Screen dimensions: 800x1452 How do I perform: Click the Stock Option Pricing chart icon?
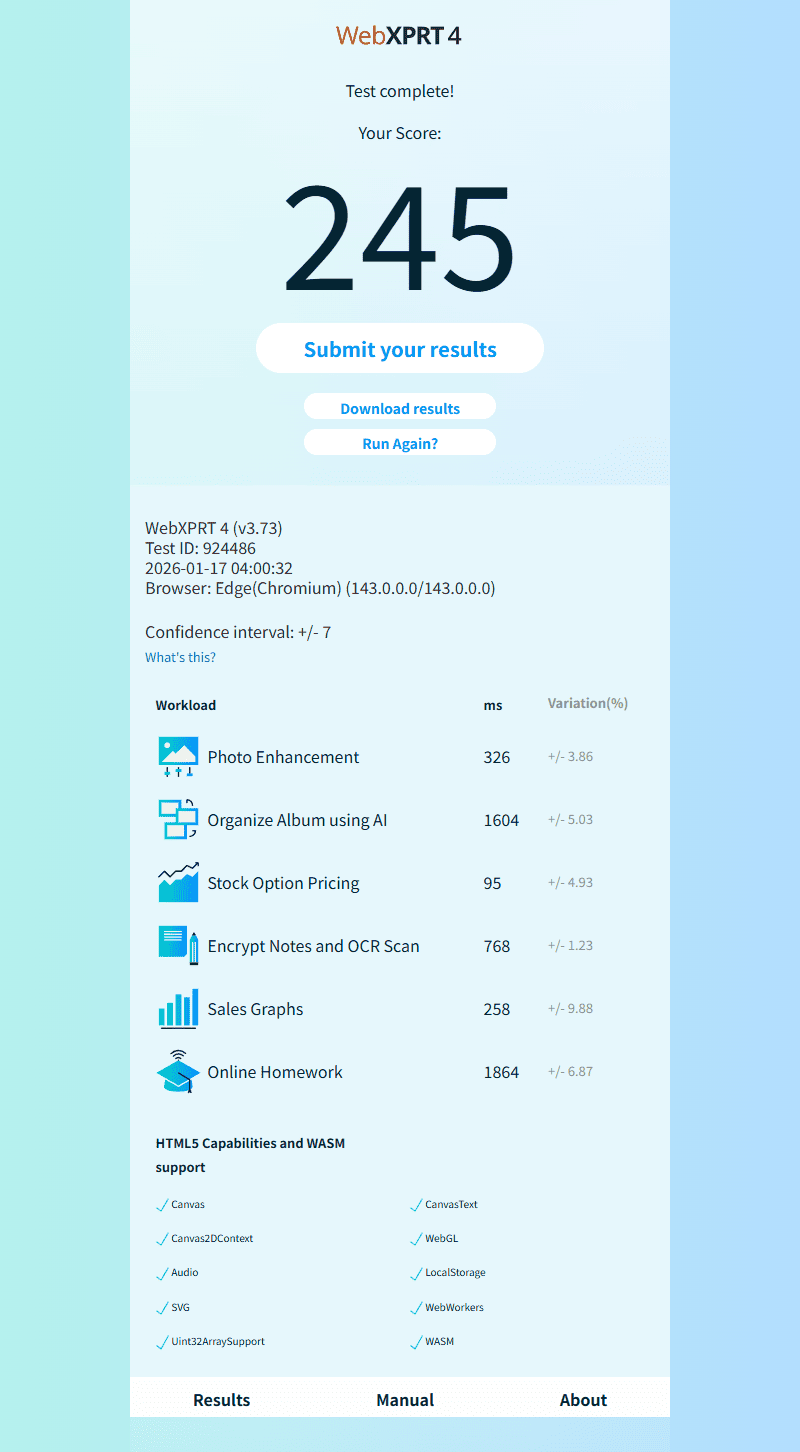(178, 883)
